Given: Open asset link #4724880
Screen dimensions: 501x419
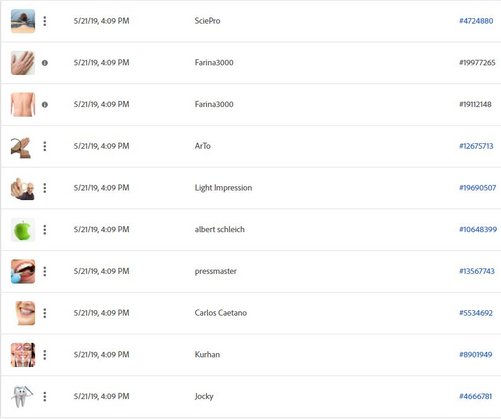Looking at the screenshot, I should [476, 21].
